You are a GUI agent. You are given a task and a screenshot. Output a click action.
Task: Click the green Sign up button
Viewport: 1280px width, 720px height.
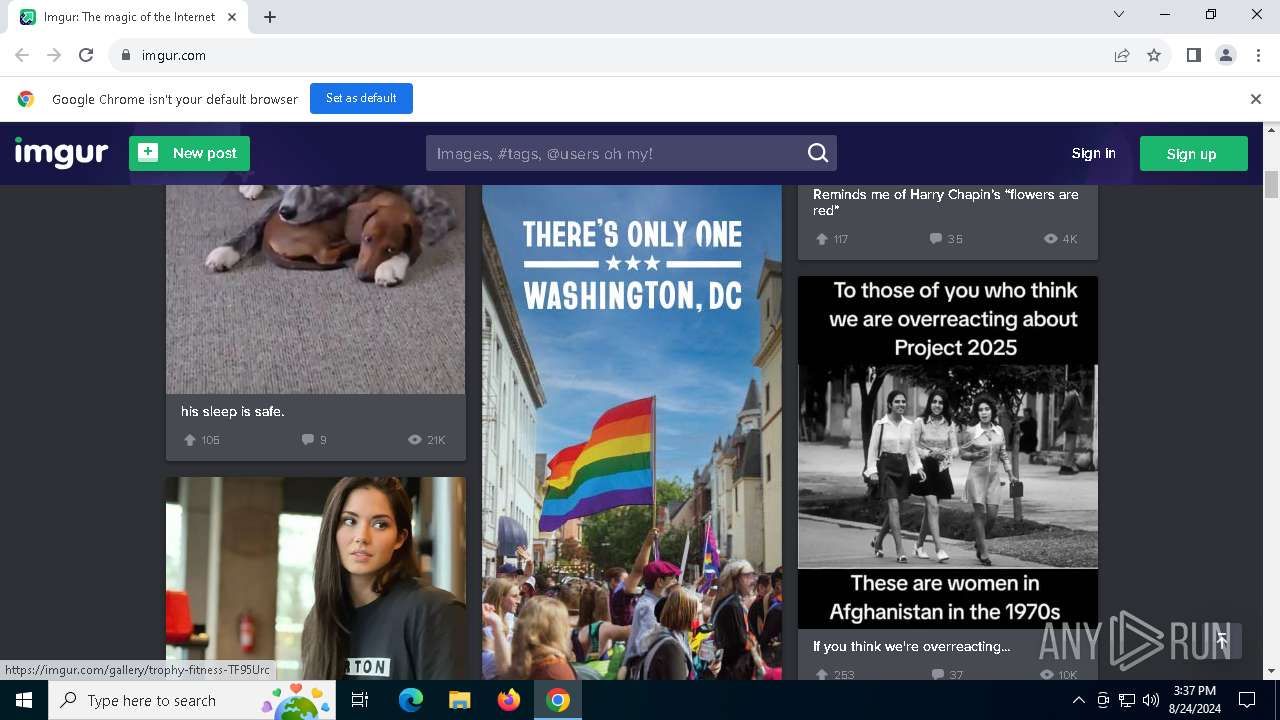pyautogui.click(x=1192, y=153)
